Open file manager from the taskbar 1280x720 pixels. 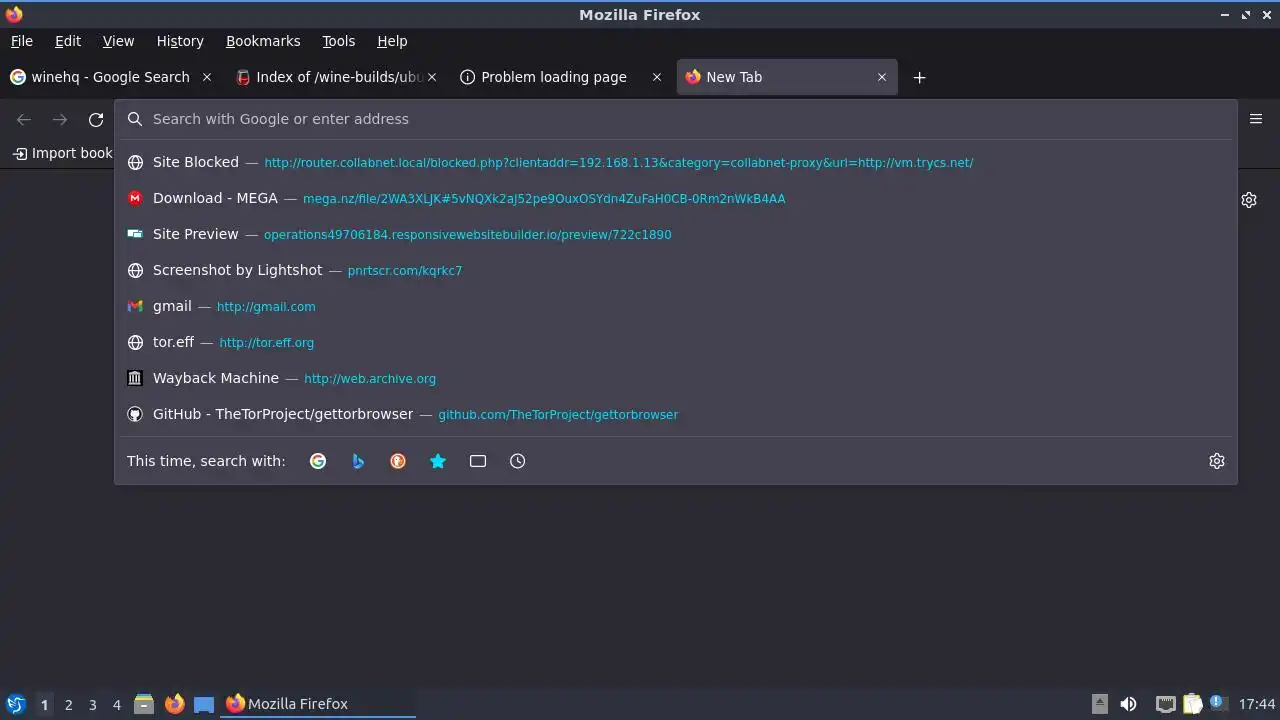[144, 704]
